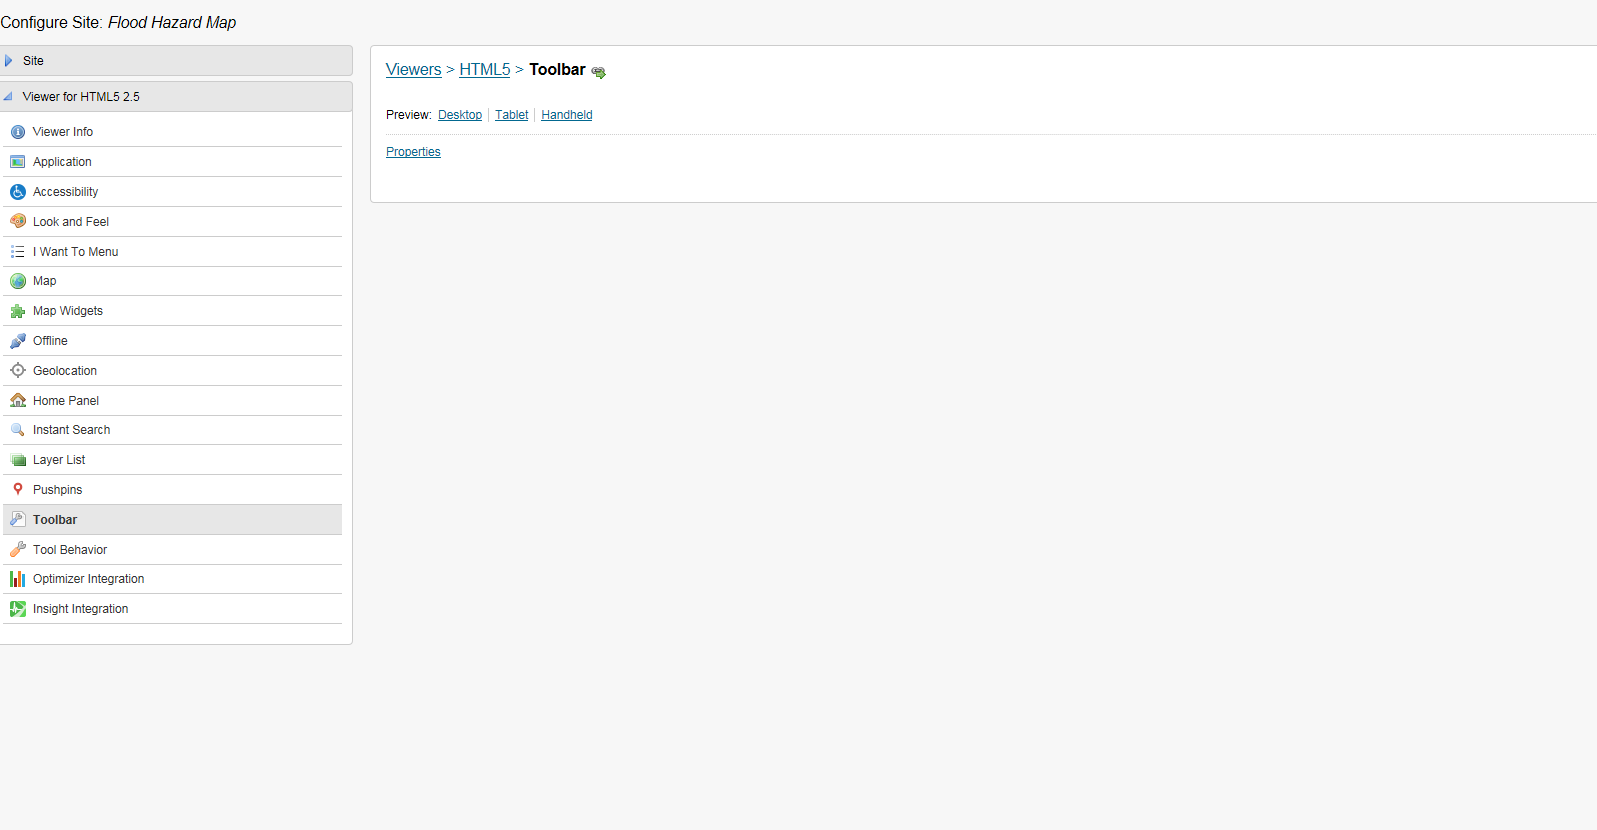Screen dimensions: 1597x830
Task: Click the Optimizer Integration chart icon
Action: coord(18,579)
